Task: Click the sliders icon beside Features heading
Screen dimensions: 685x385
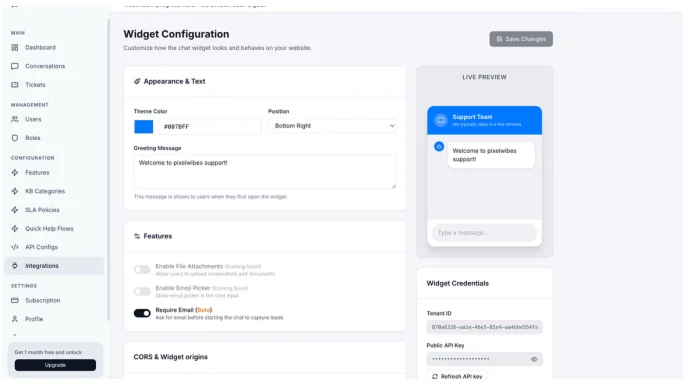Action: [x=137, y=236]
